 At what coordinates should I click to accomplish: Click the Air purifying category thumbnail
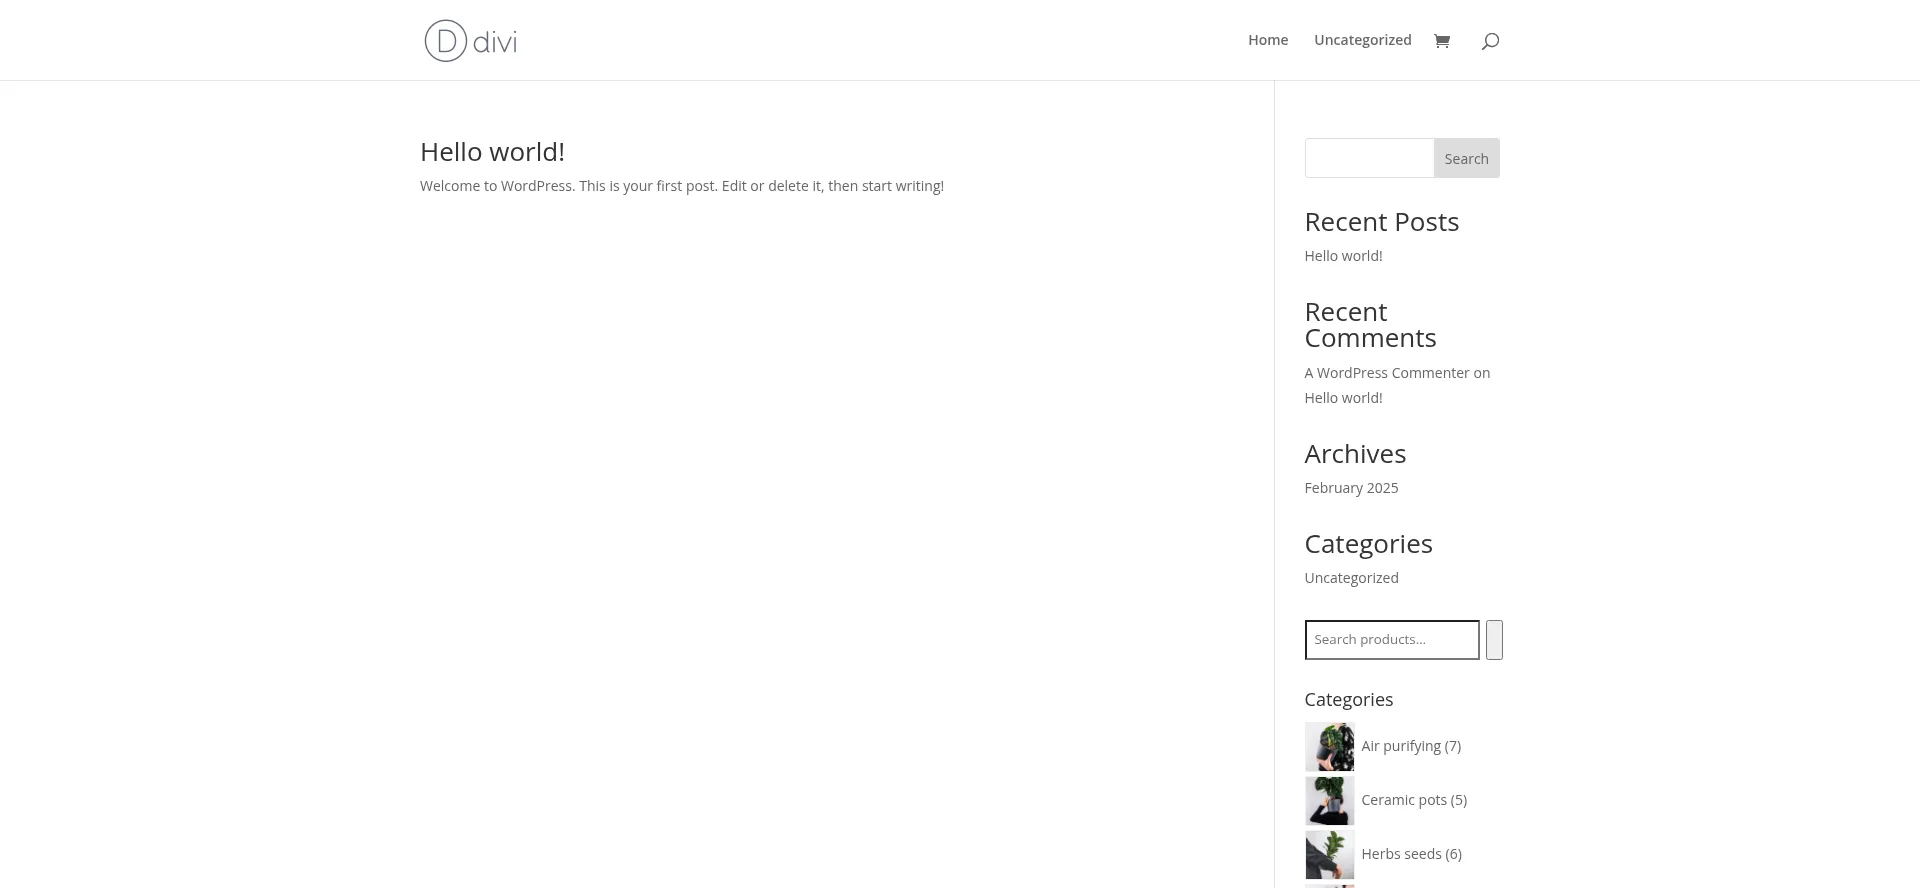(x=1329, y=747)
